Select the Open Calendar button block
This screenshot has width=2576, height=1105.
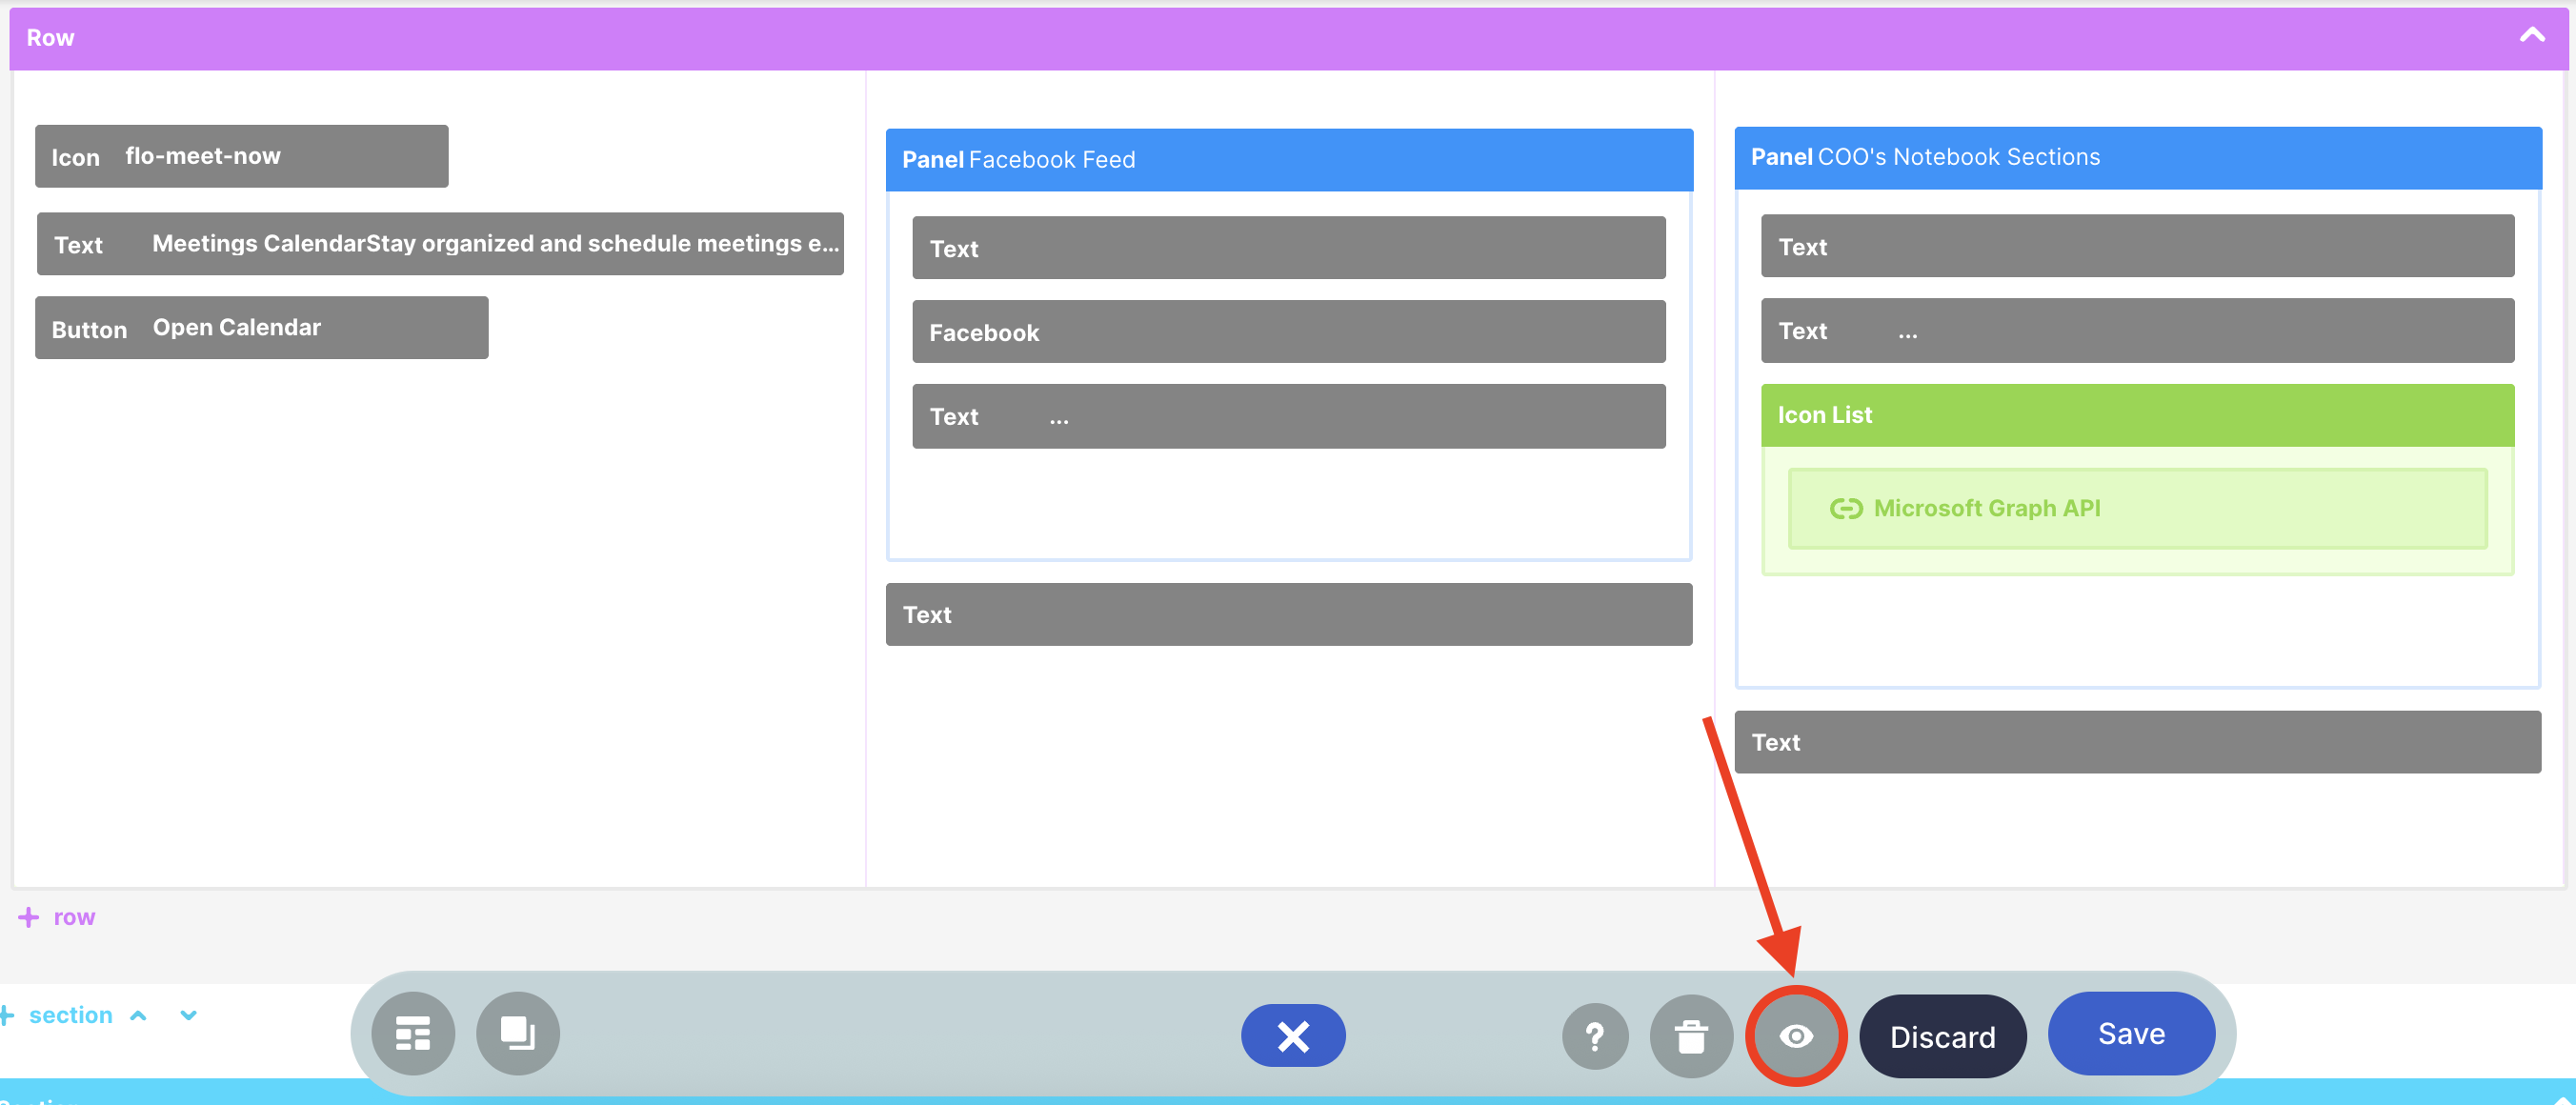pos(261,327)
